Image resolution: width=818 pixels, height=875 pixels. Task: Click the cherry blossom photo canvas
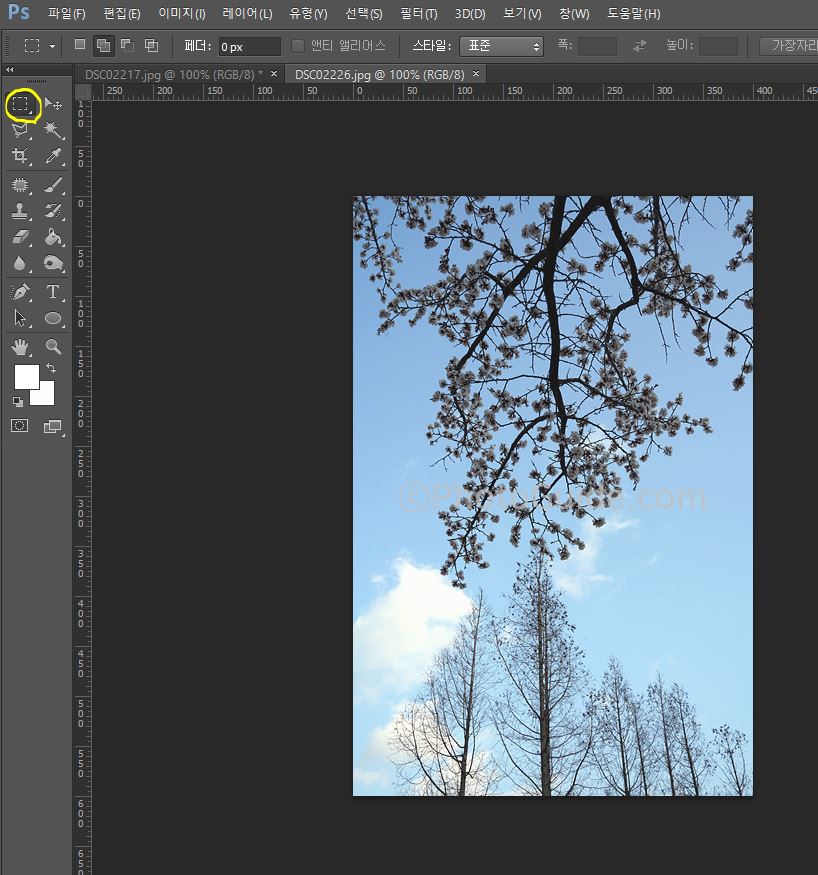pos(552,496)
